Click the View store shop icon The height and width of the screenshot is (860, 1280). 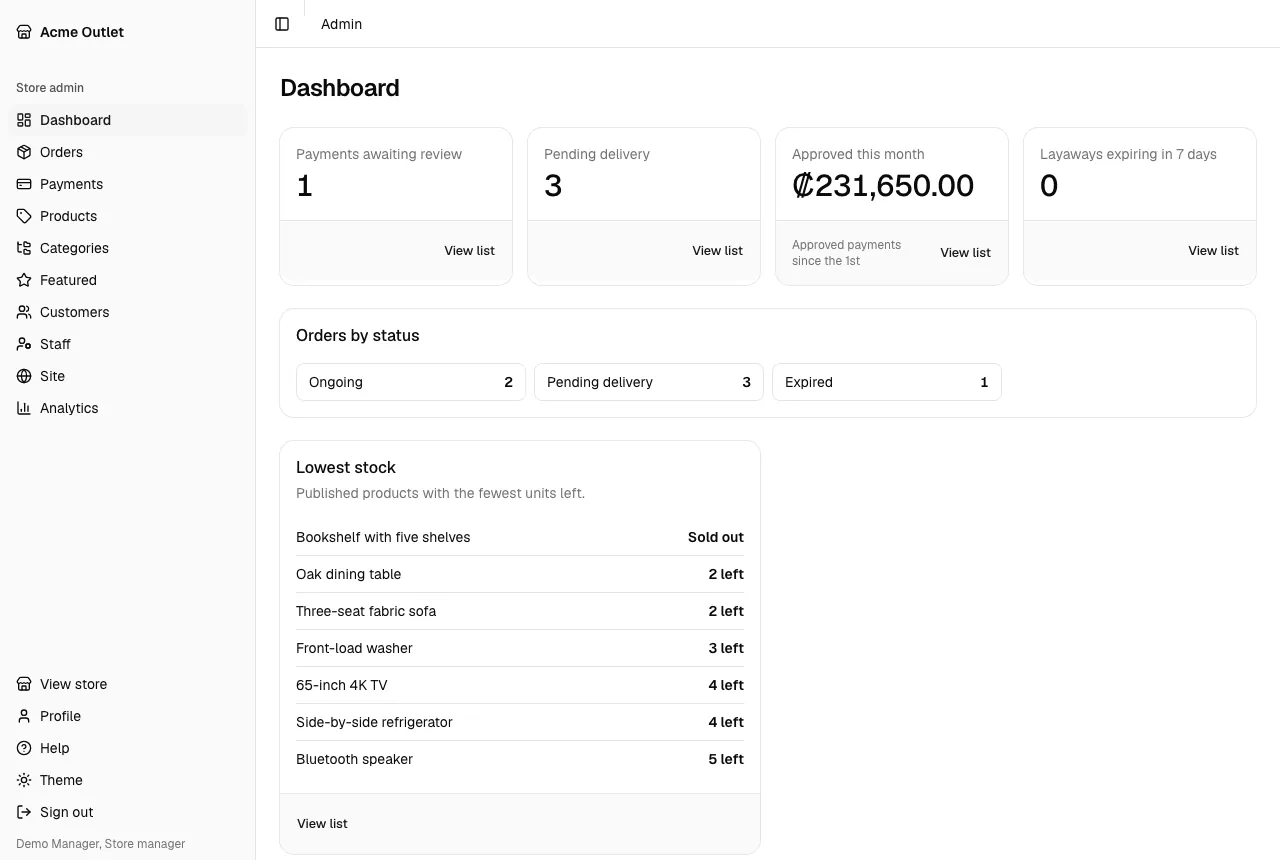(x=24, y=684)
